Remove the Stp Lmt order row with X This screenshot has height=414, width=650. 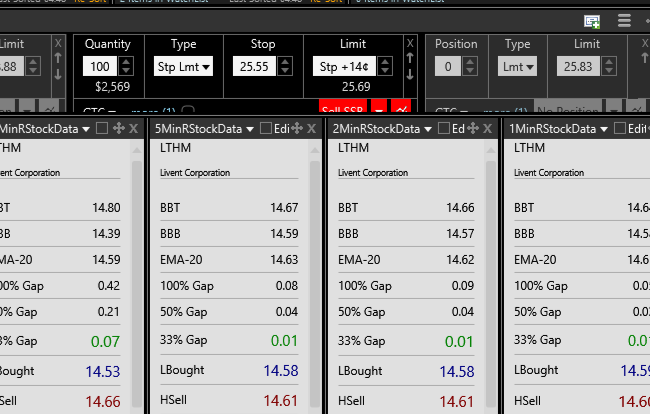point(410,43)
